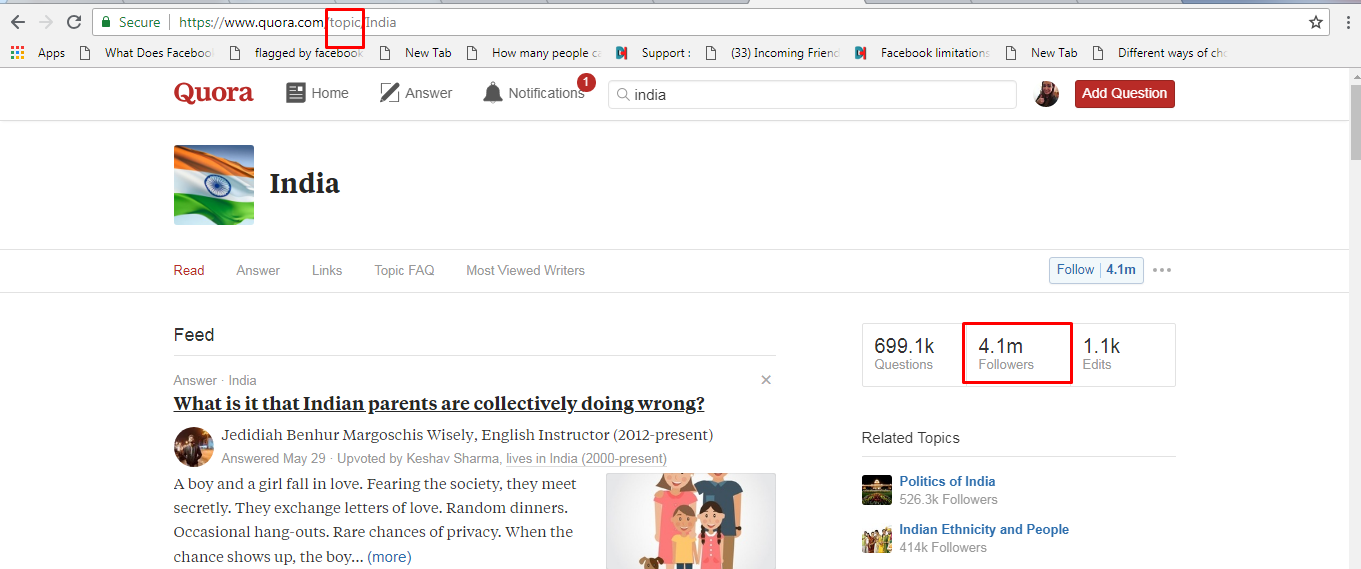Open 'What Does Facebook' bookmark
The width and height of the screenshot is (1361, 569).
(146, 53)
